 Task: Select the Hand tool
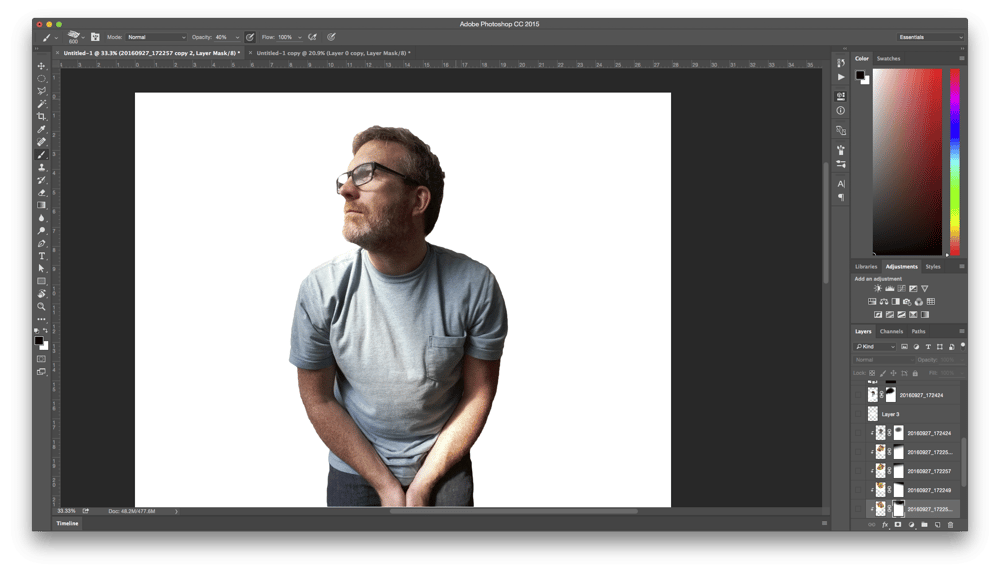[x=41, y=294]
